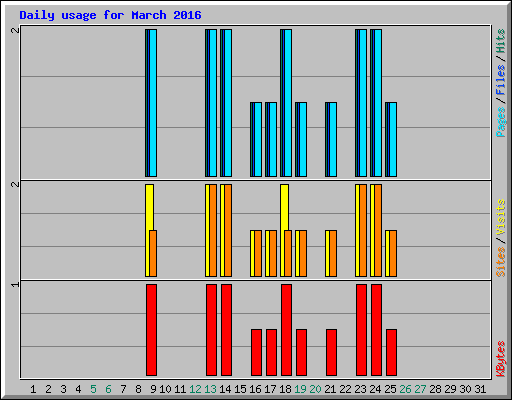Click the 'Sites' legend label
Image resolution: width=512 pixels, height=400 pixels.
tap(501, 262)
